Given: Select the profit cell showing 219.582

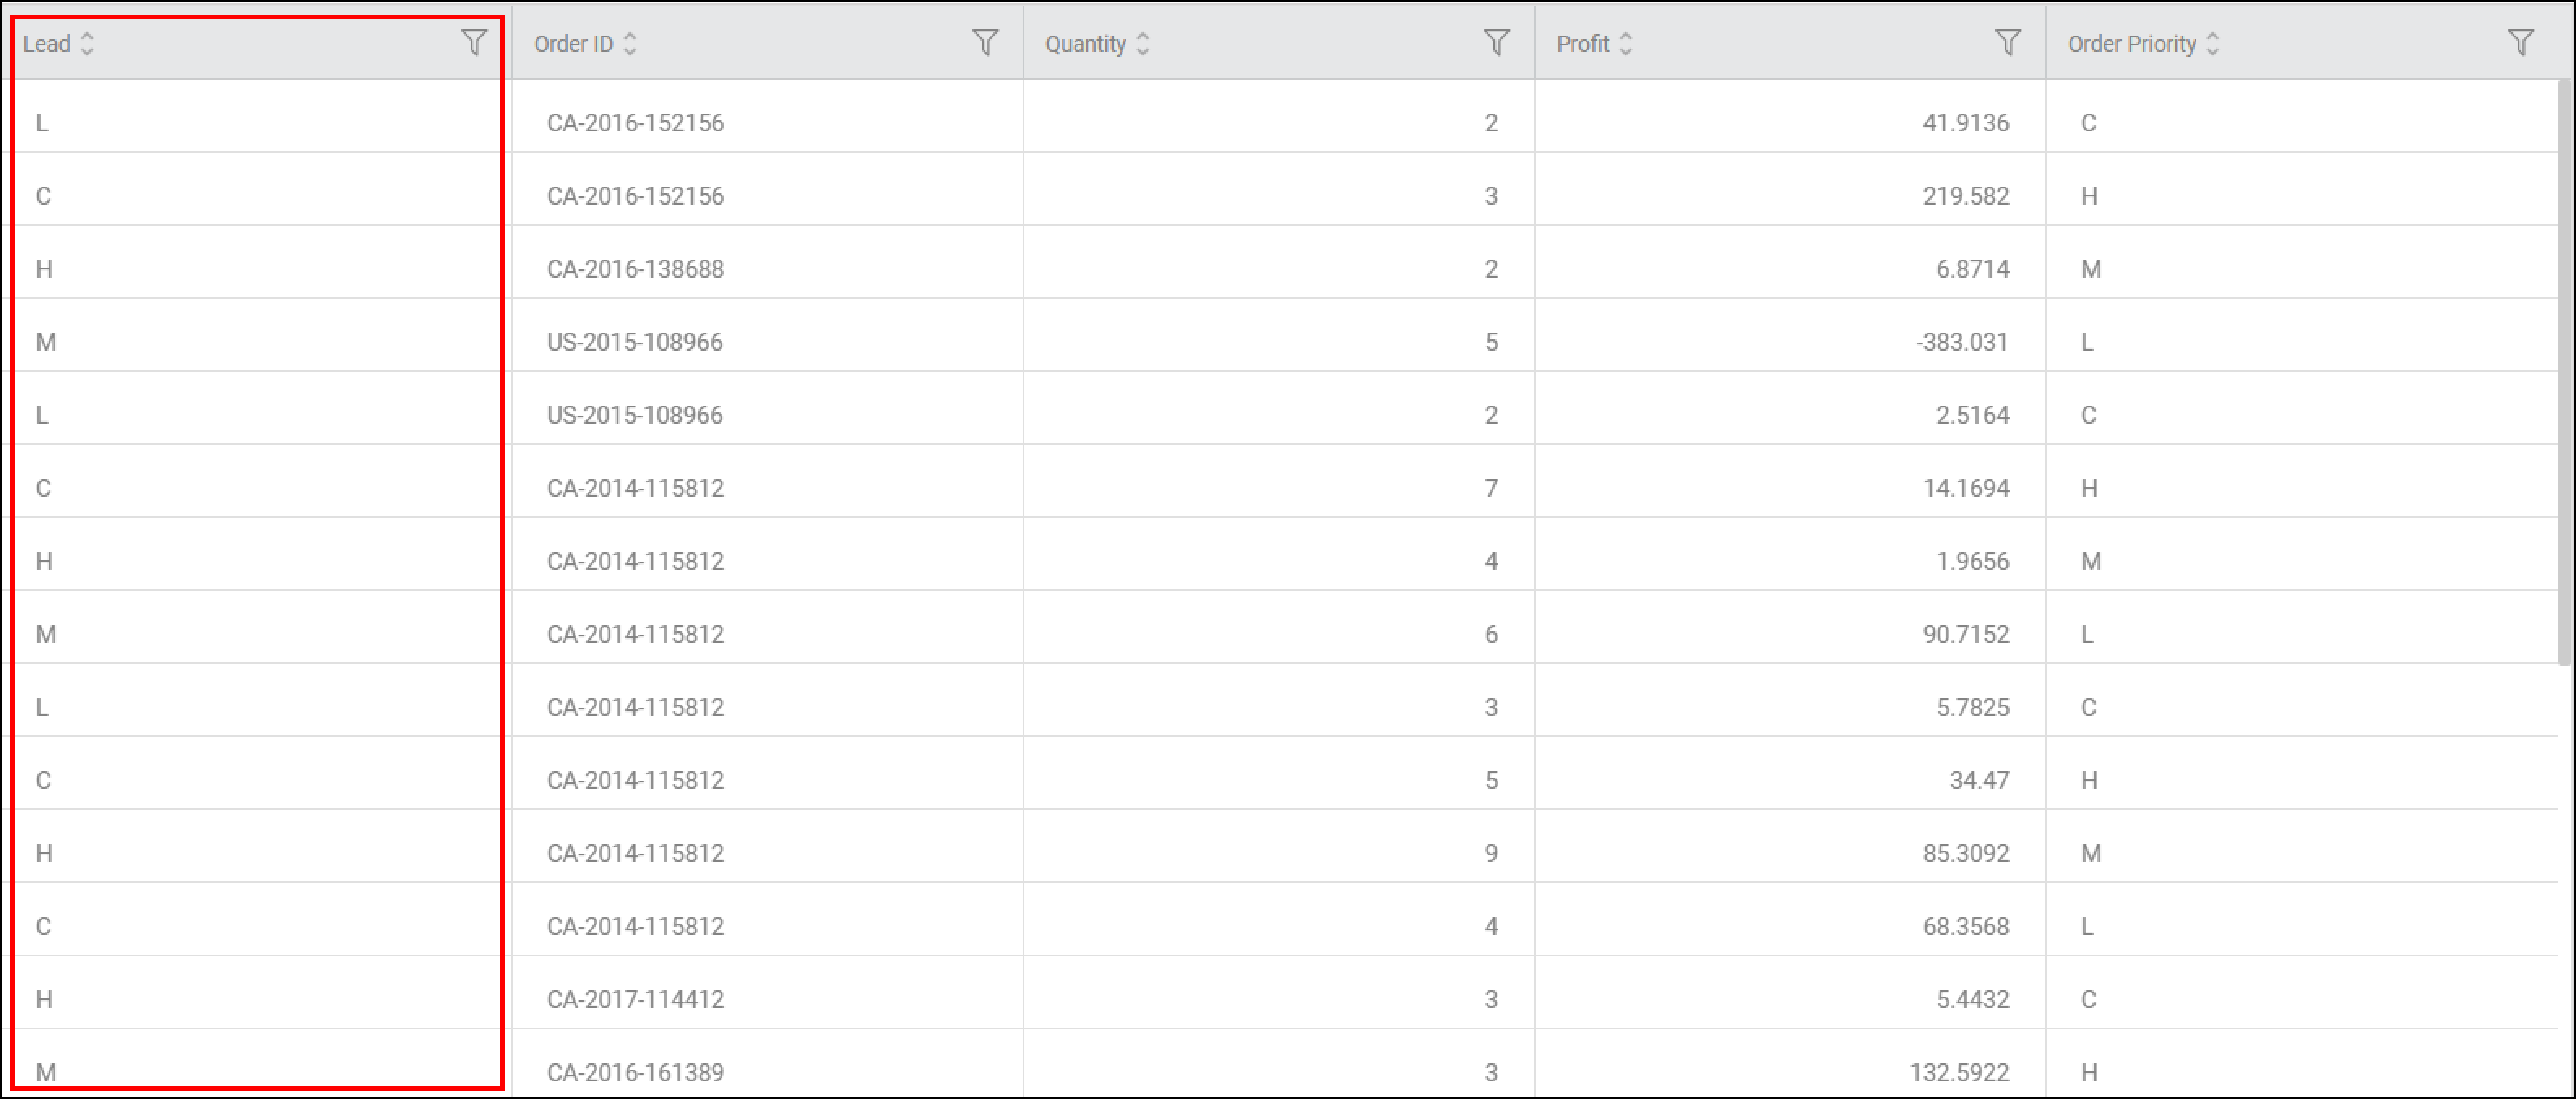Looking at the screenshot, I should (x=1790, y=196).
